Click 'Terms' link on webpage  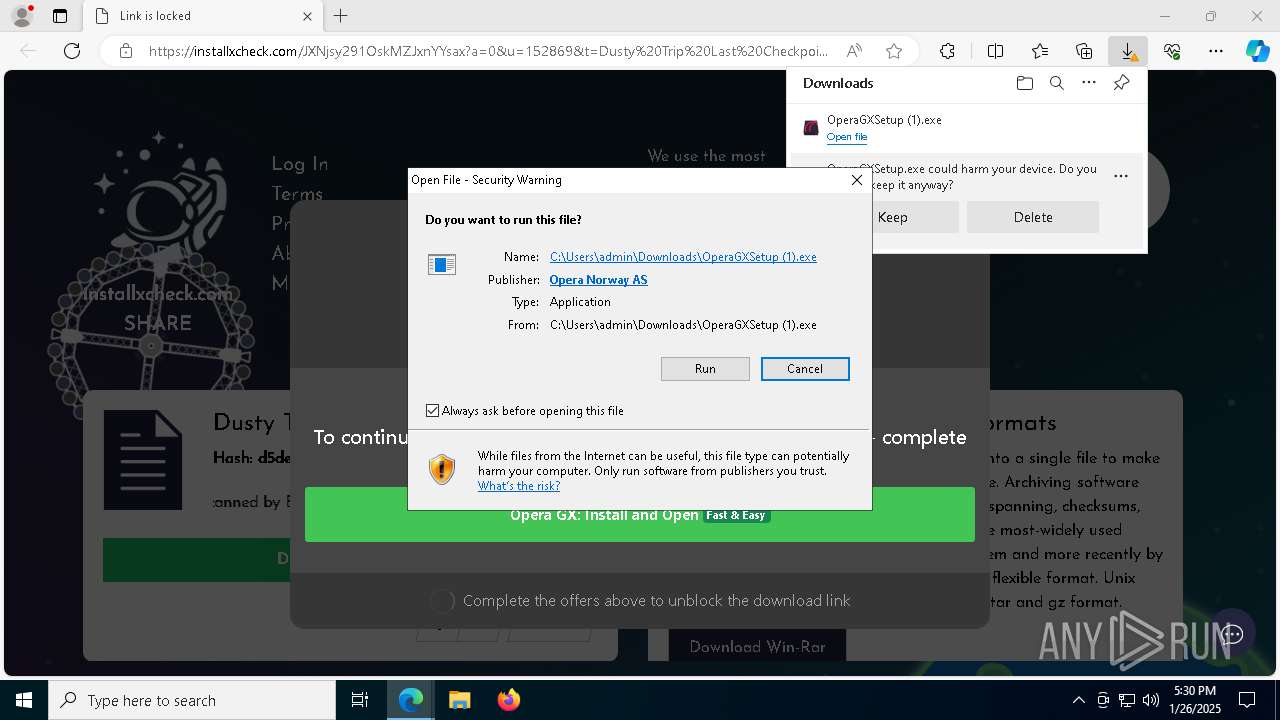(x=297, y=193)
